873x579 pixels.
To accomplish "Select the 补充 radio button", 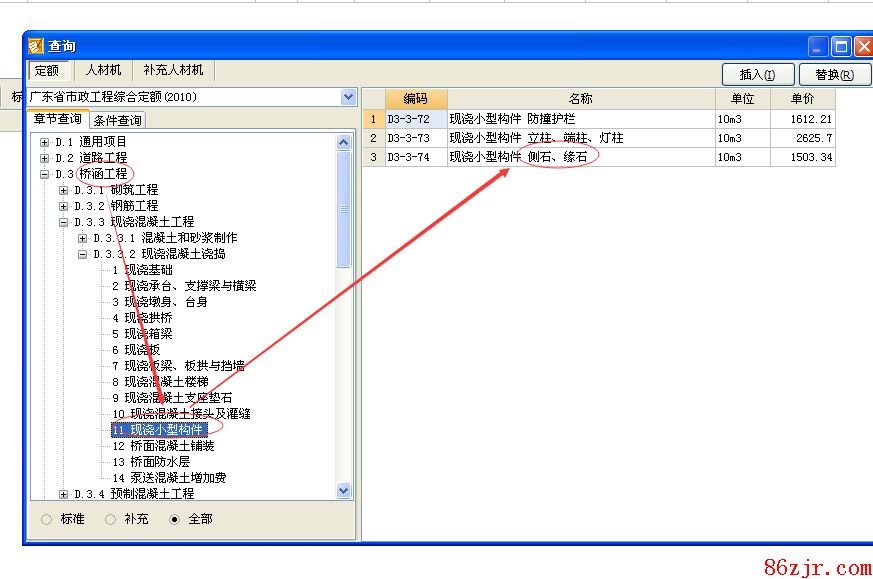I will 110,520.
